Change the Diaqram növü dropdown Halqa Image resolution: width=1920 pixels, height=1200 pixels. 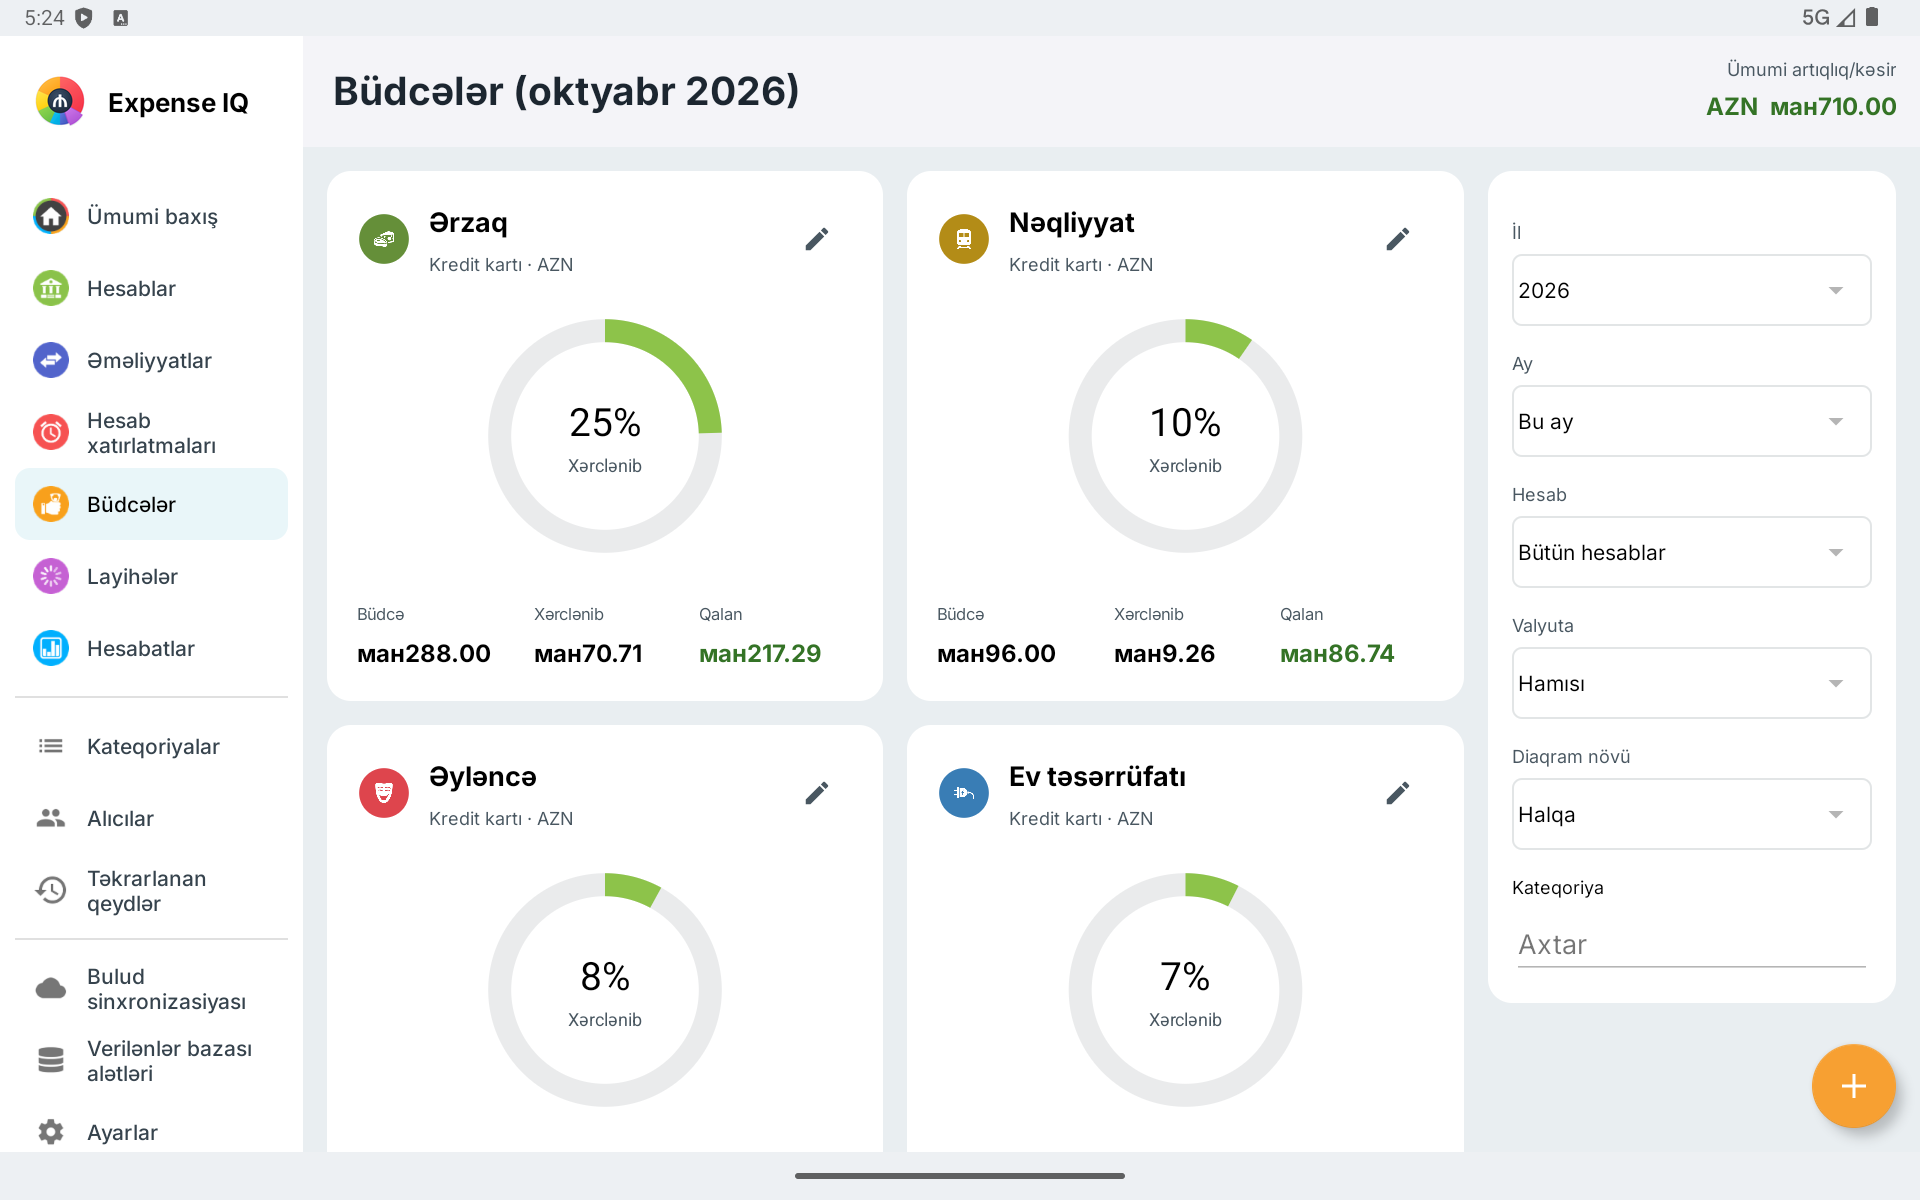click(x=1691, y=814)
